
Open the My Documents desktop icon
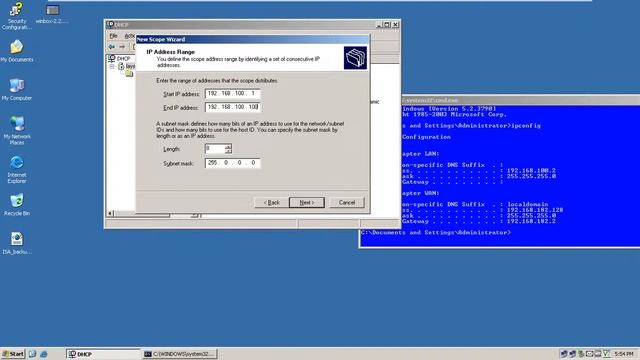pos(17,51)
